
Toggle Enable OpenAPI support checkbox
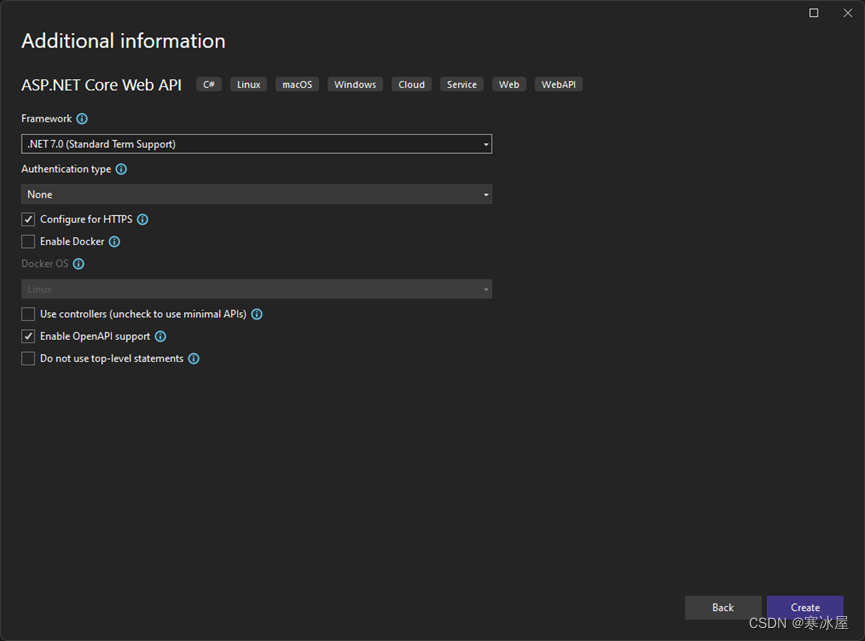28,336
